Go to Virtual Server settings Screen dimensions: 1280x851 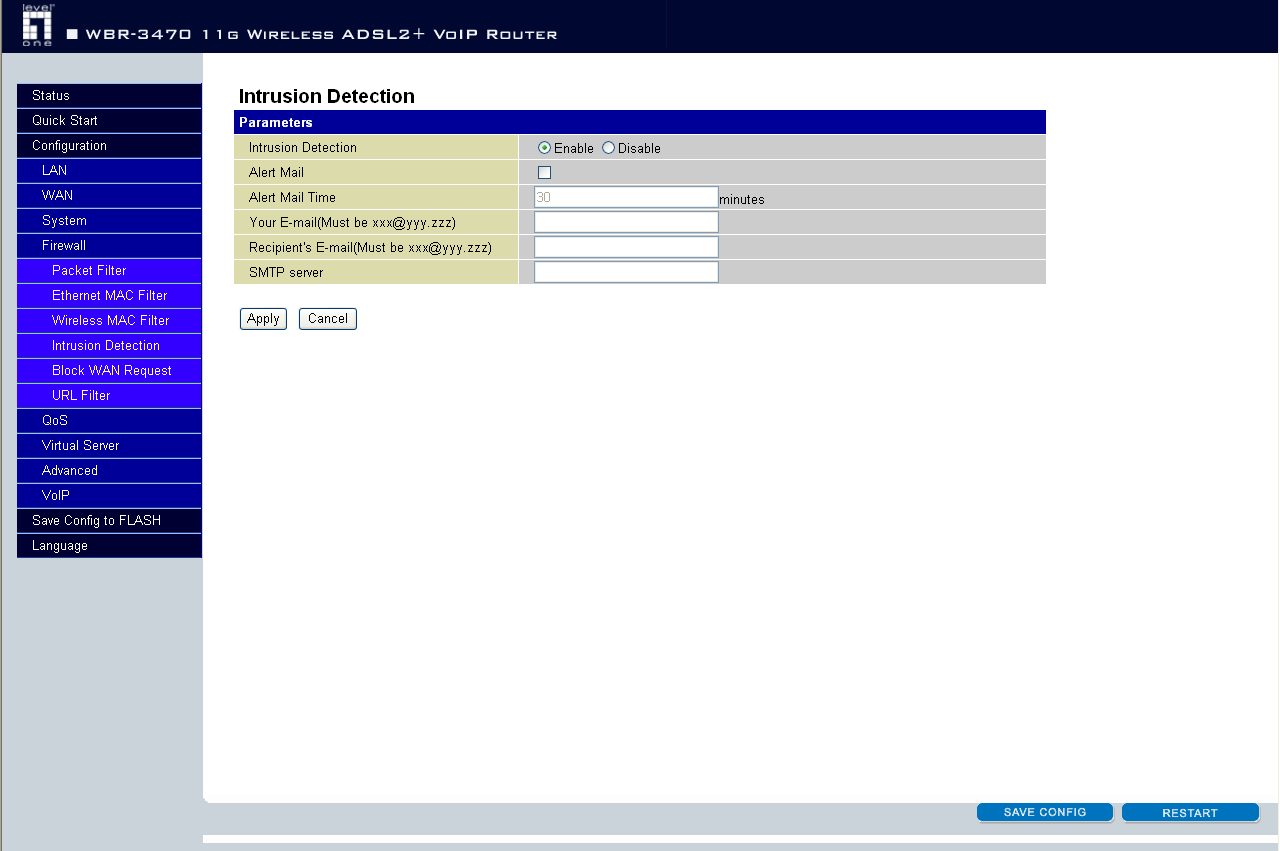coord(109,446)
